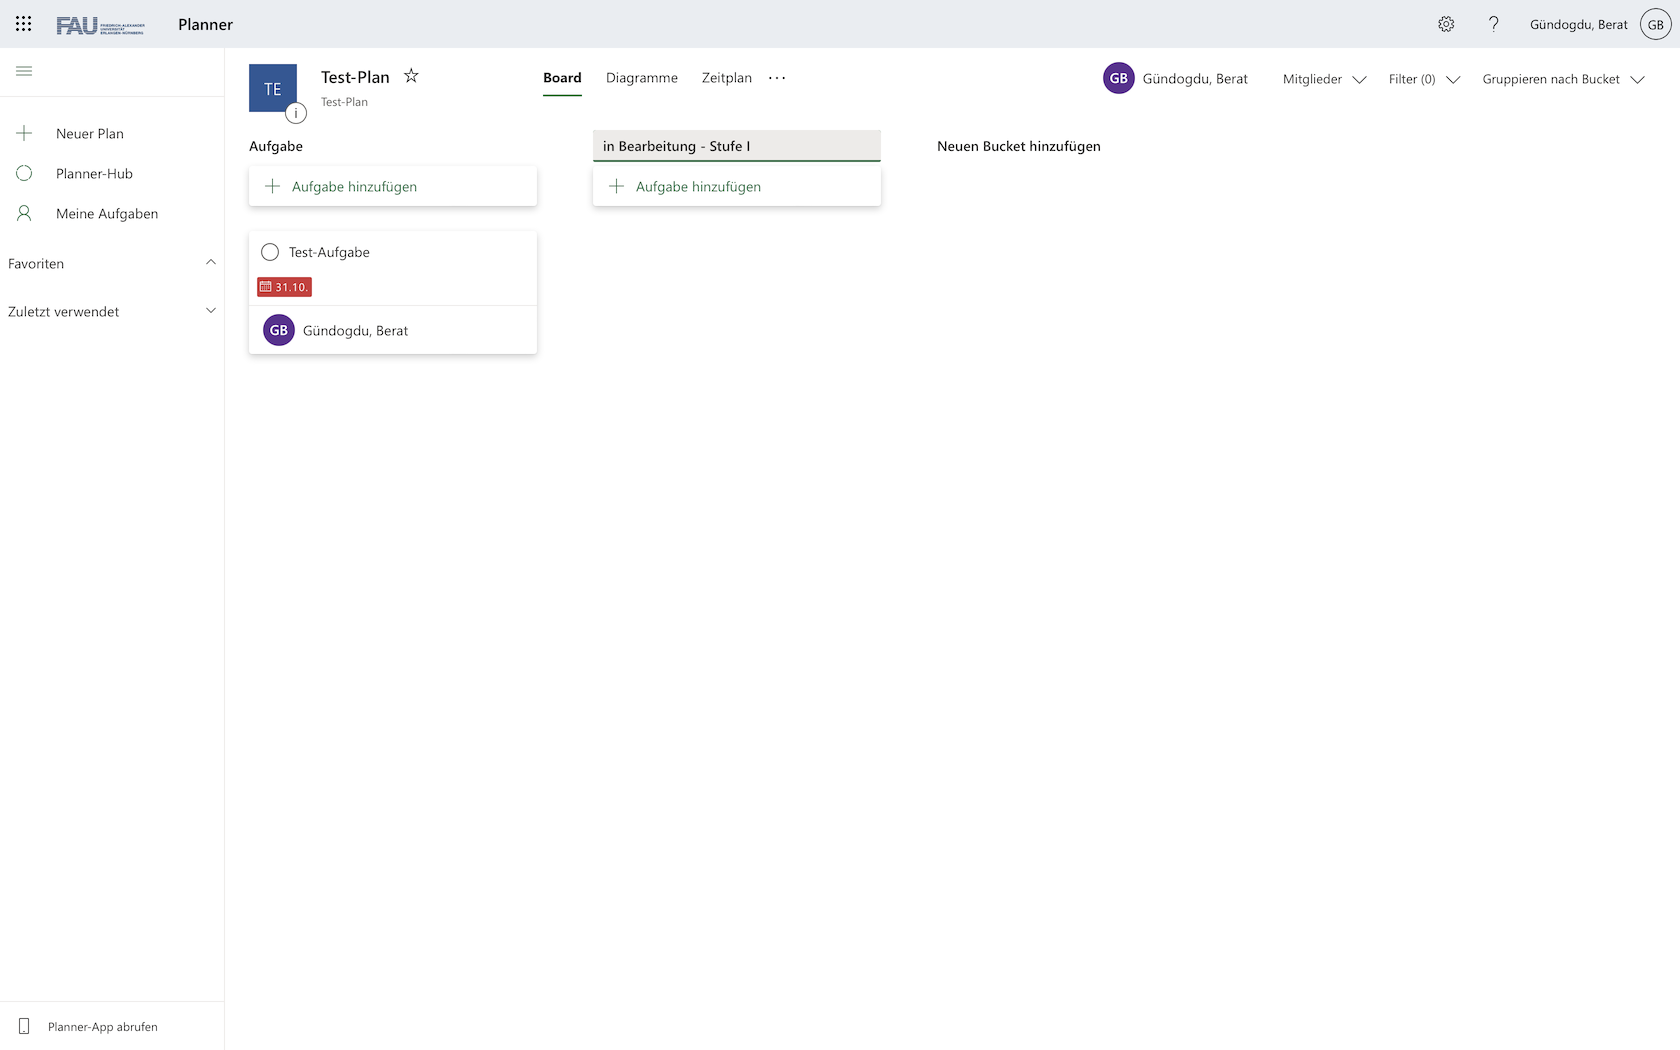The height and width of the screenshot is (1050, 1680).
Task: Open the Gruppieren nach Bucket dropdown
Action: pos(1563,79)
